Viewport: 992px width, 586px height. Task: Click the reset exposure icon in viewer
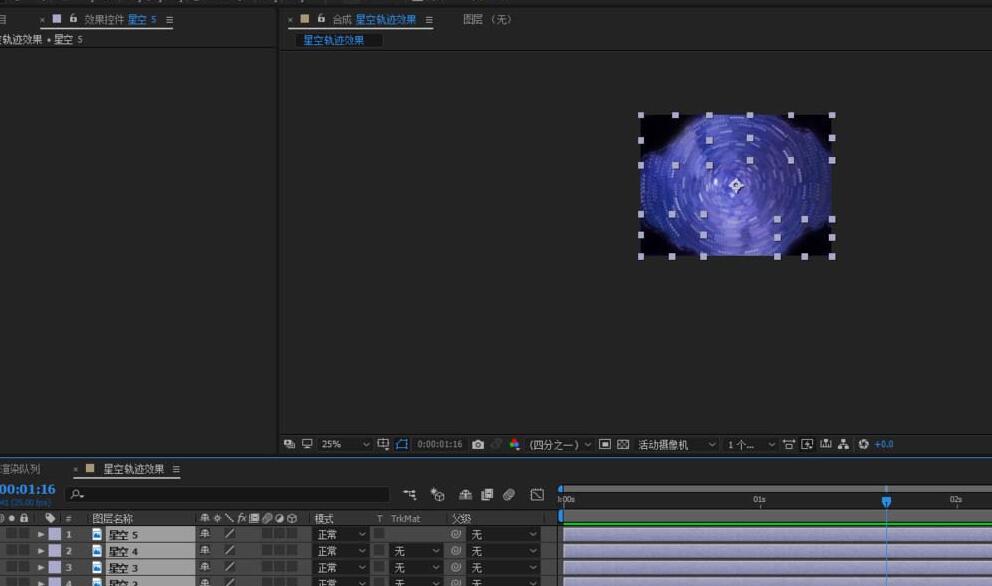pyautogui.click(x=864, y=444)
